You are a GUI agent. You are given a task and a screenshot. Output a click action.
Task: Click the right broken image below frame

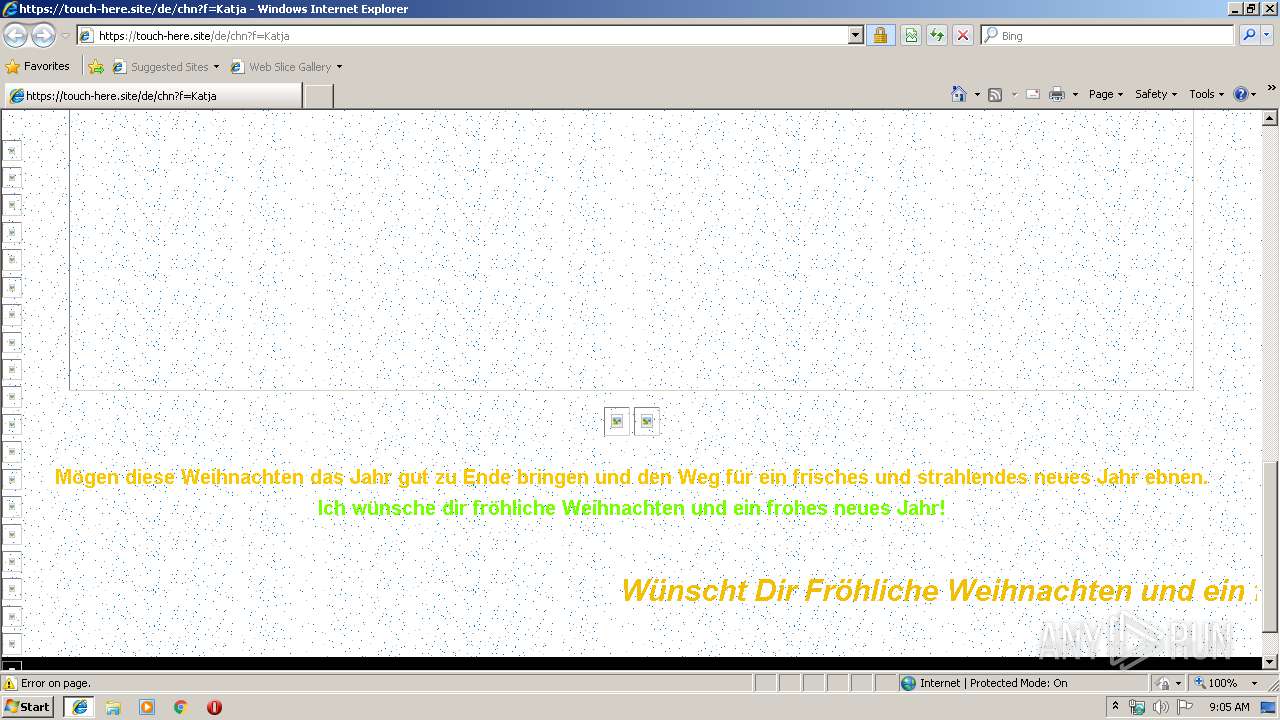pos(647,422)
